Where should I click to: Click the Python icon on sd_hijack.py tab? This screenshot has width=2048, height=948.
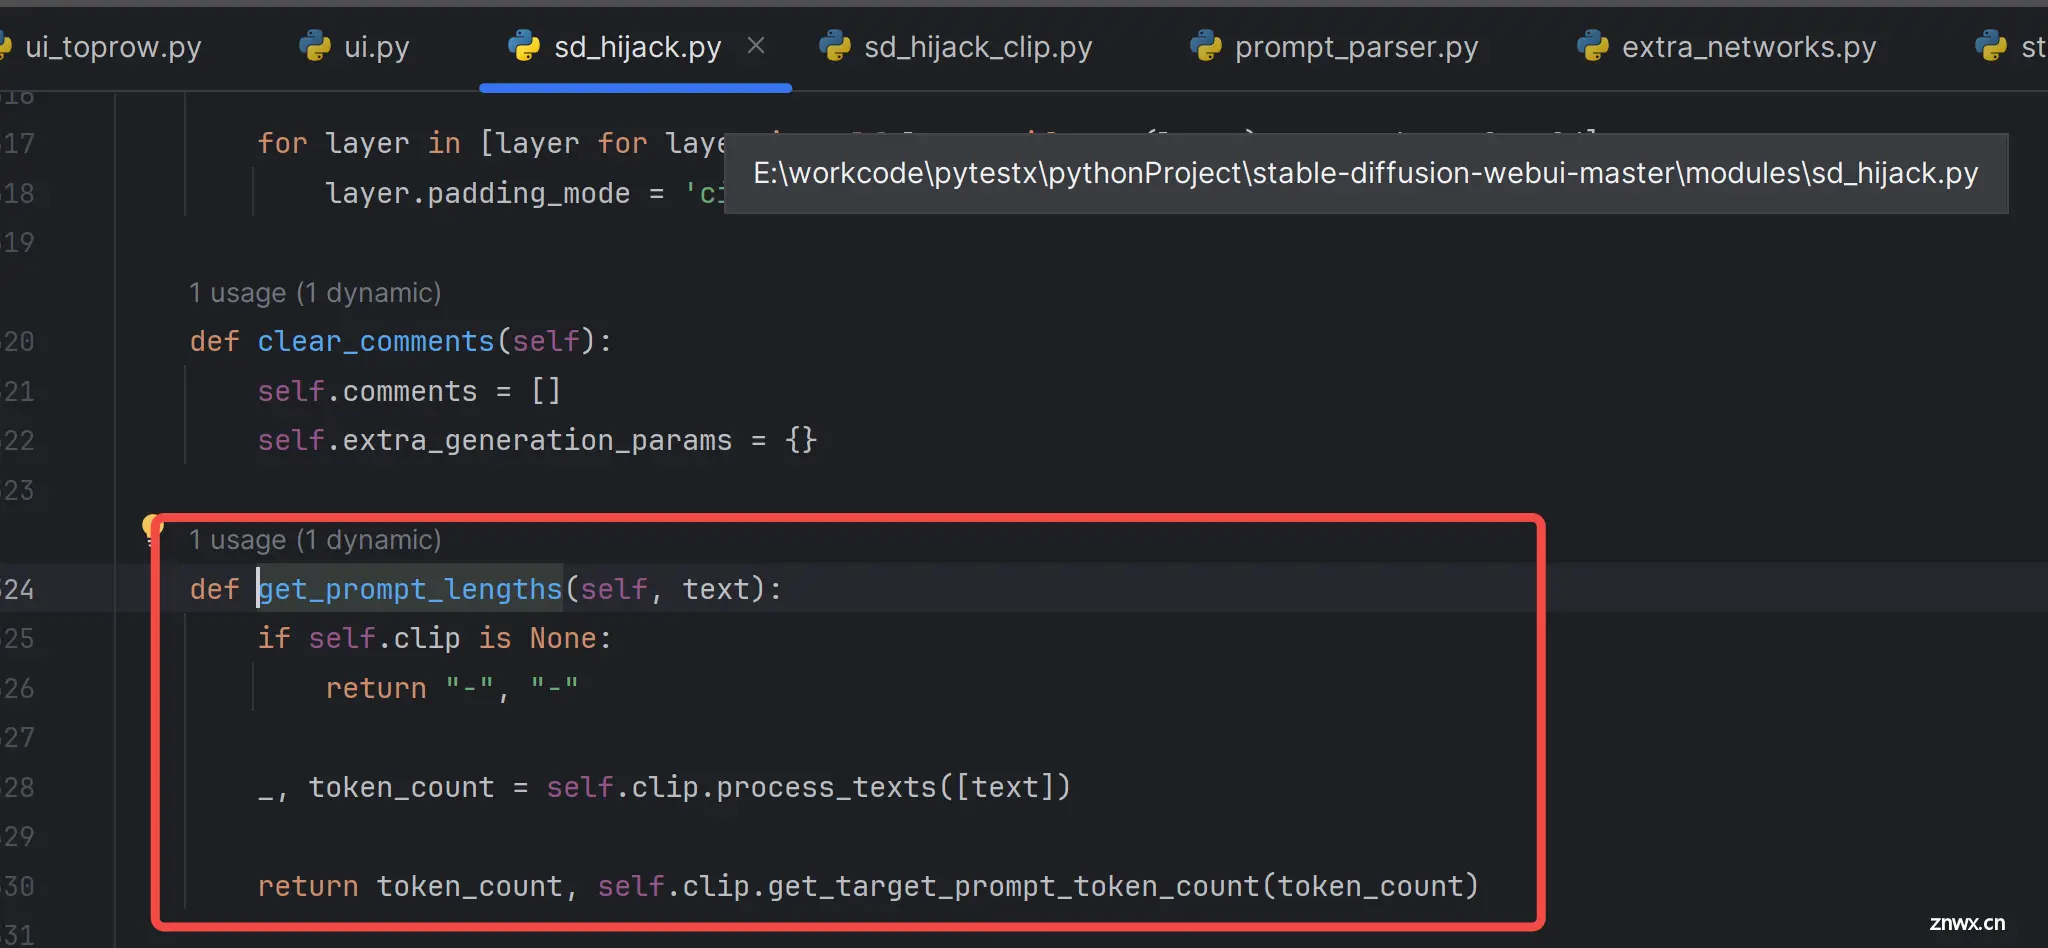[524, 46]
